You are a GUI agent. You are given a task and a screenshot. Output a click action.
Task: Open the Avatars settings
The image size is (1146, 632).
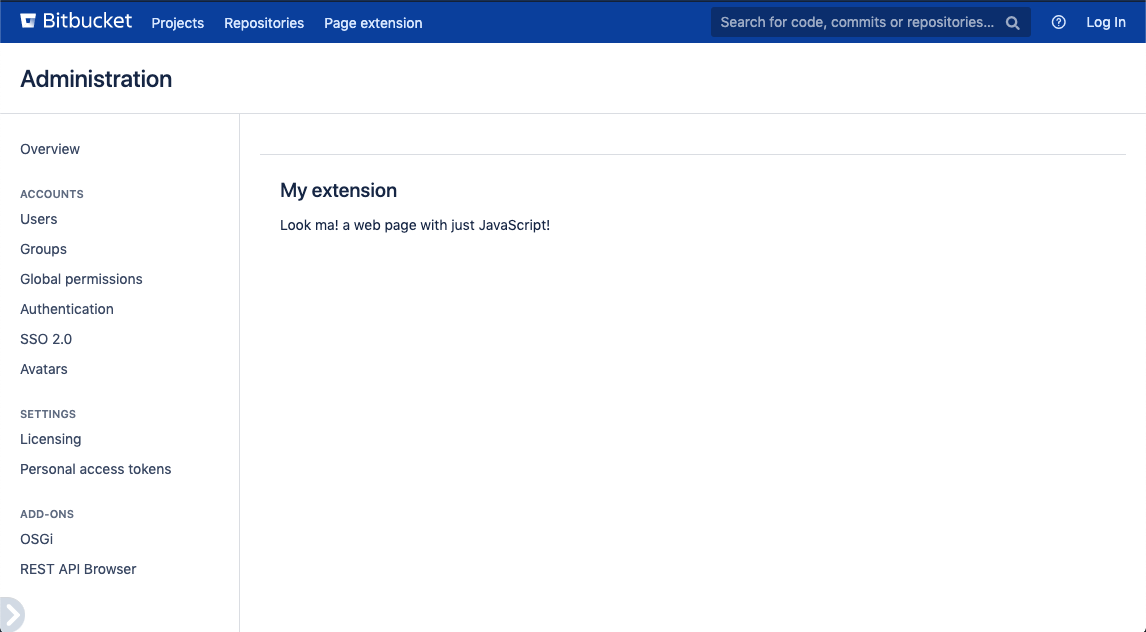pos(43,368)
